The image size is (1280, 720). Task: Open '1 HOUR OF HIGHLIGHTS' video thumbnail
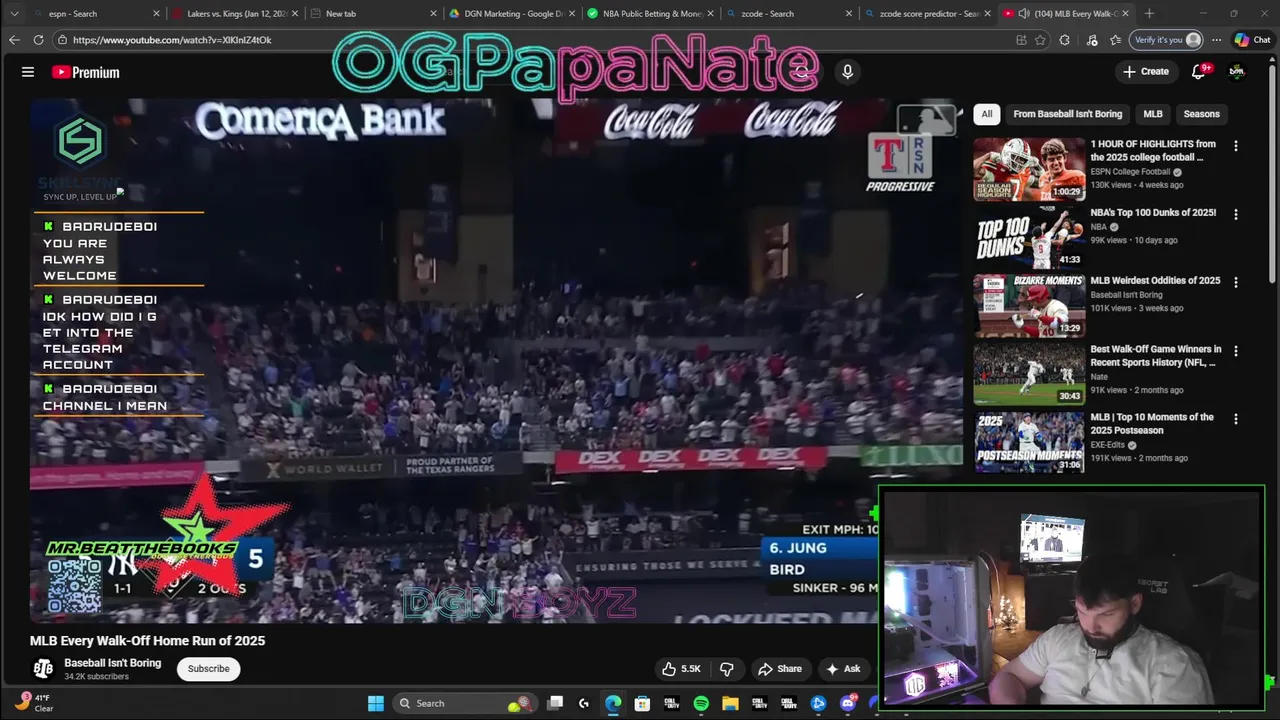click(1029, 170)
